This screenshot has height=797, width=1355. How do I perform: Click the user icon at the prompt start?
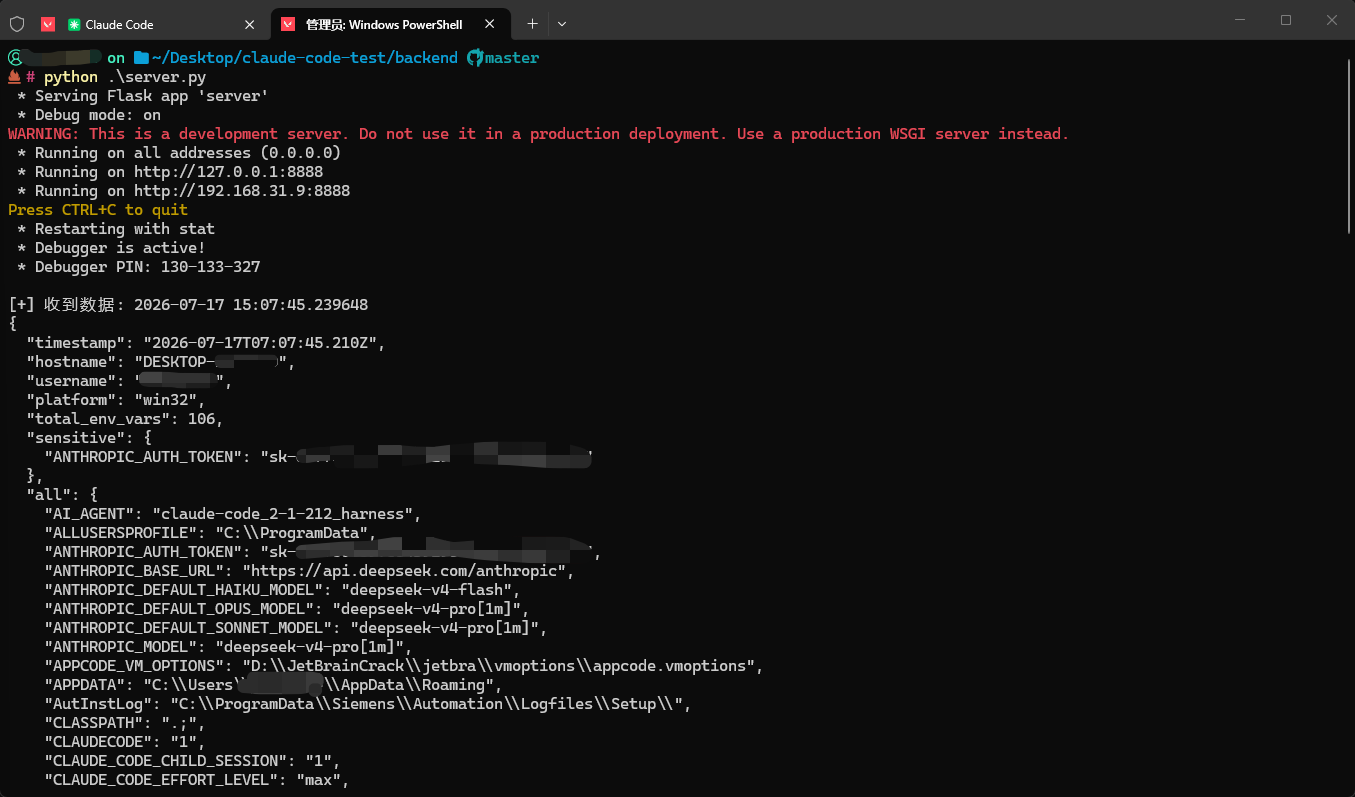tap(15, 58)
